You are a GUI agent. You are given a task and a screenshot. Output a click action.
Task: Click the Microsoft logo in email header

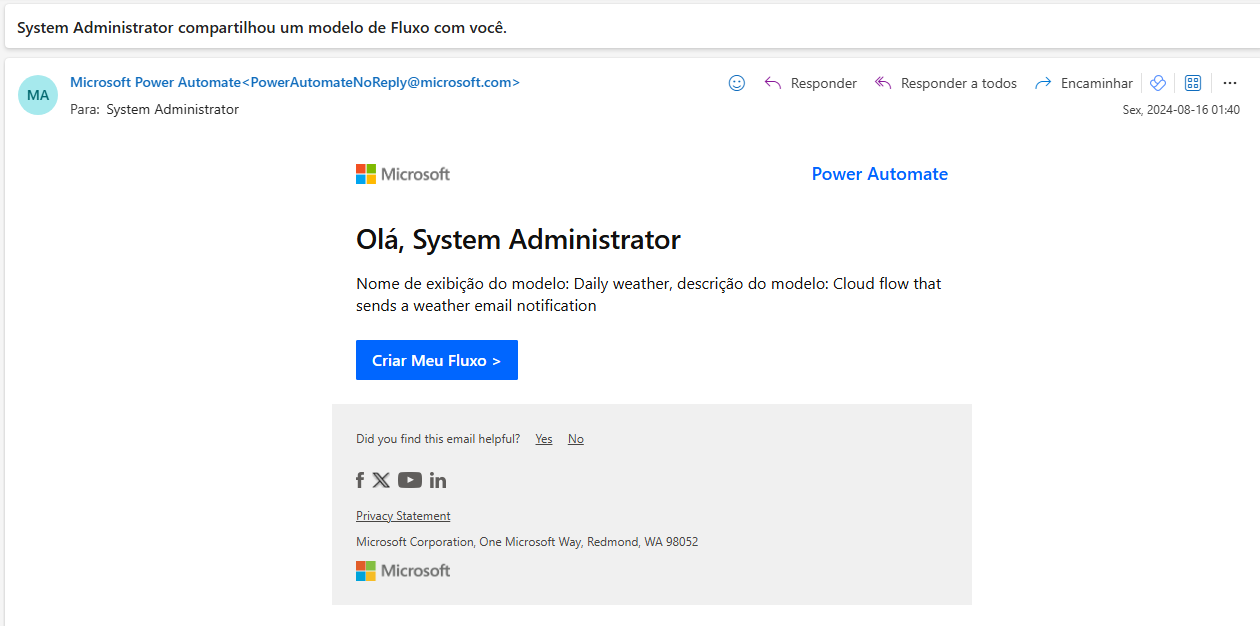click(403, 174)
